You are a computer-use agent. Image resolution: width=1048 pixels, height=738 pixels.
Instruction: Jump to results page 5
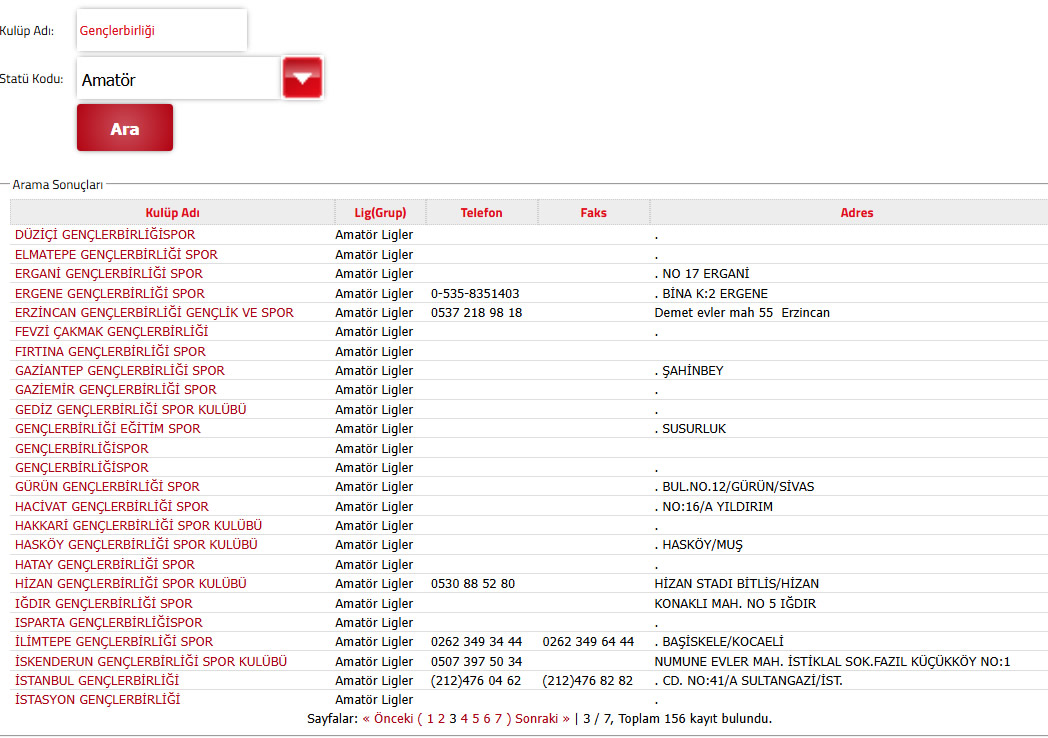coord(476,719)
